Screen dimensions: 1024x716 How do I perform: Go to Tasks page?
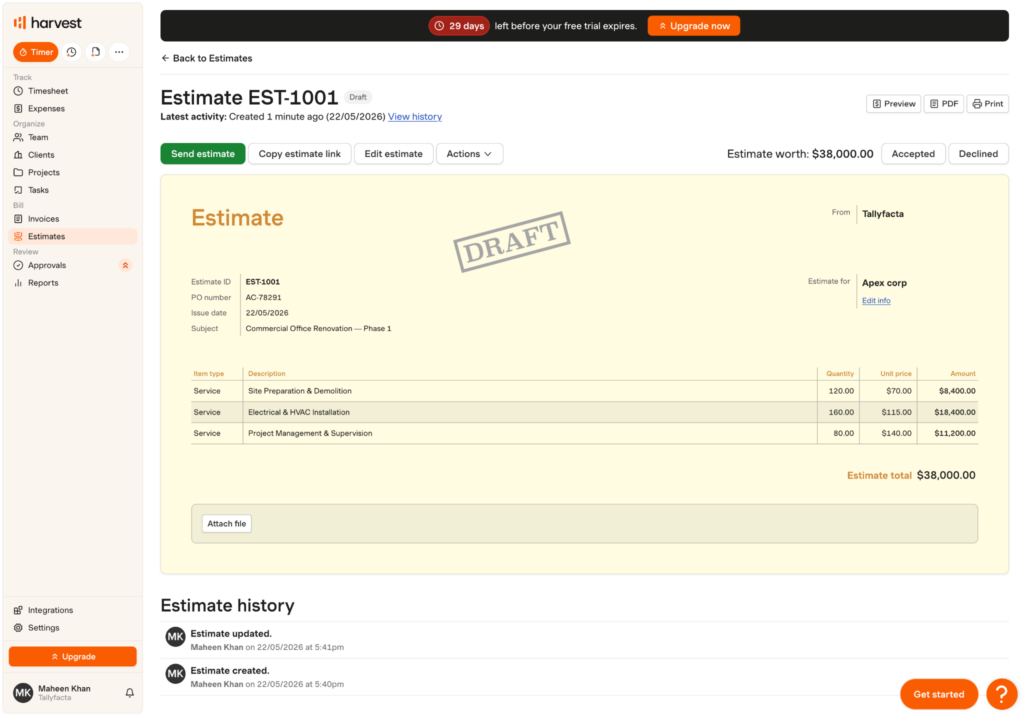click(72, 190)
